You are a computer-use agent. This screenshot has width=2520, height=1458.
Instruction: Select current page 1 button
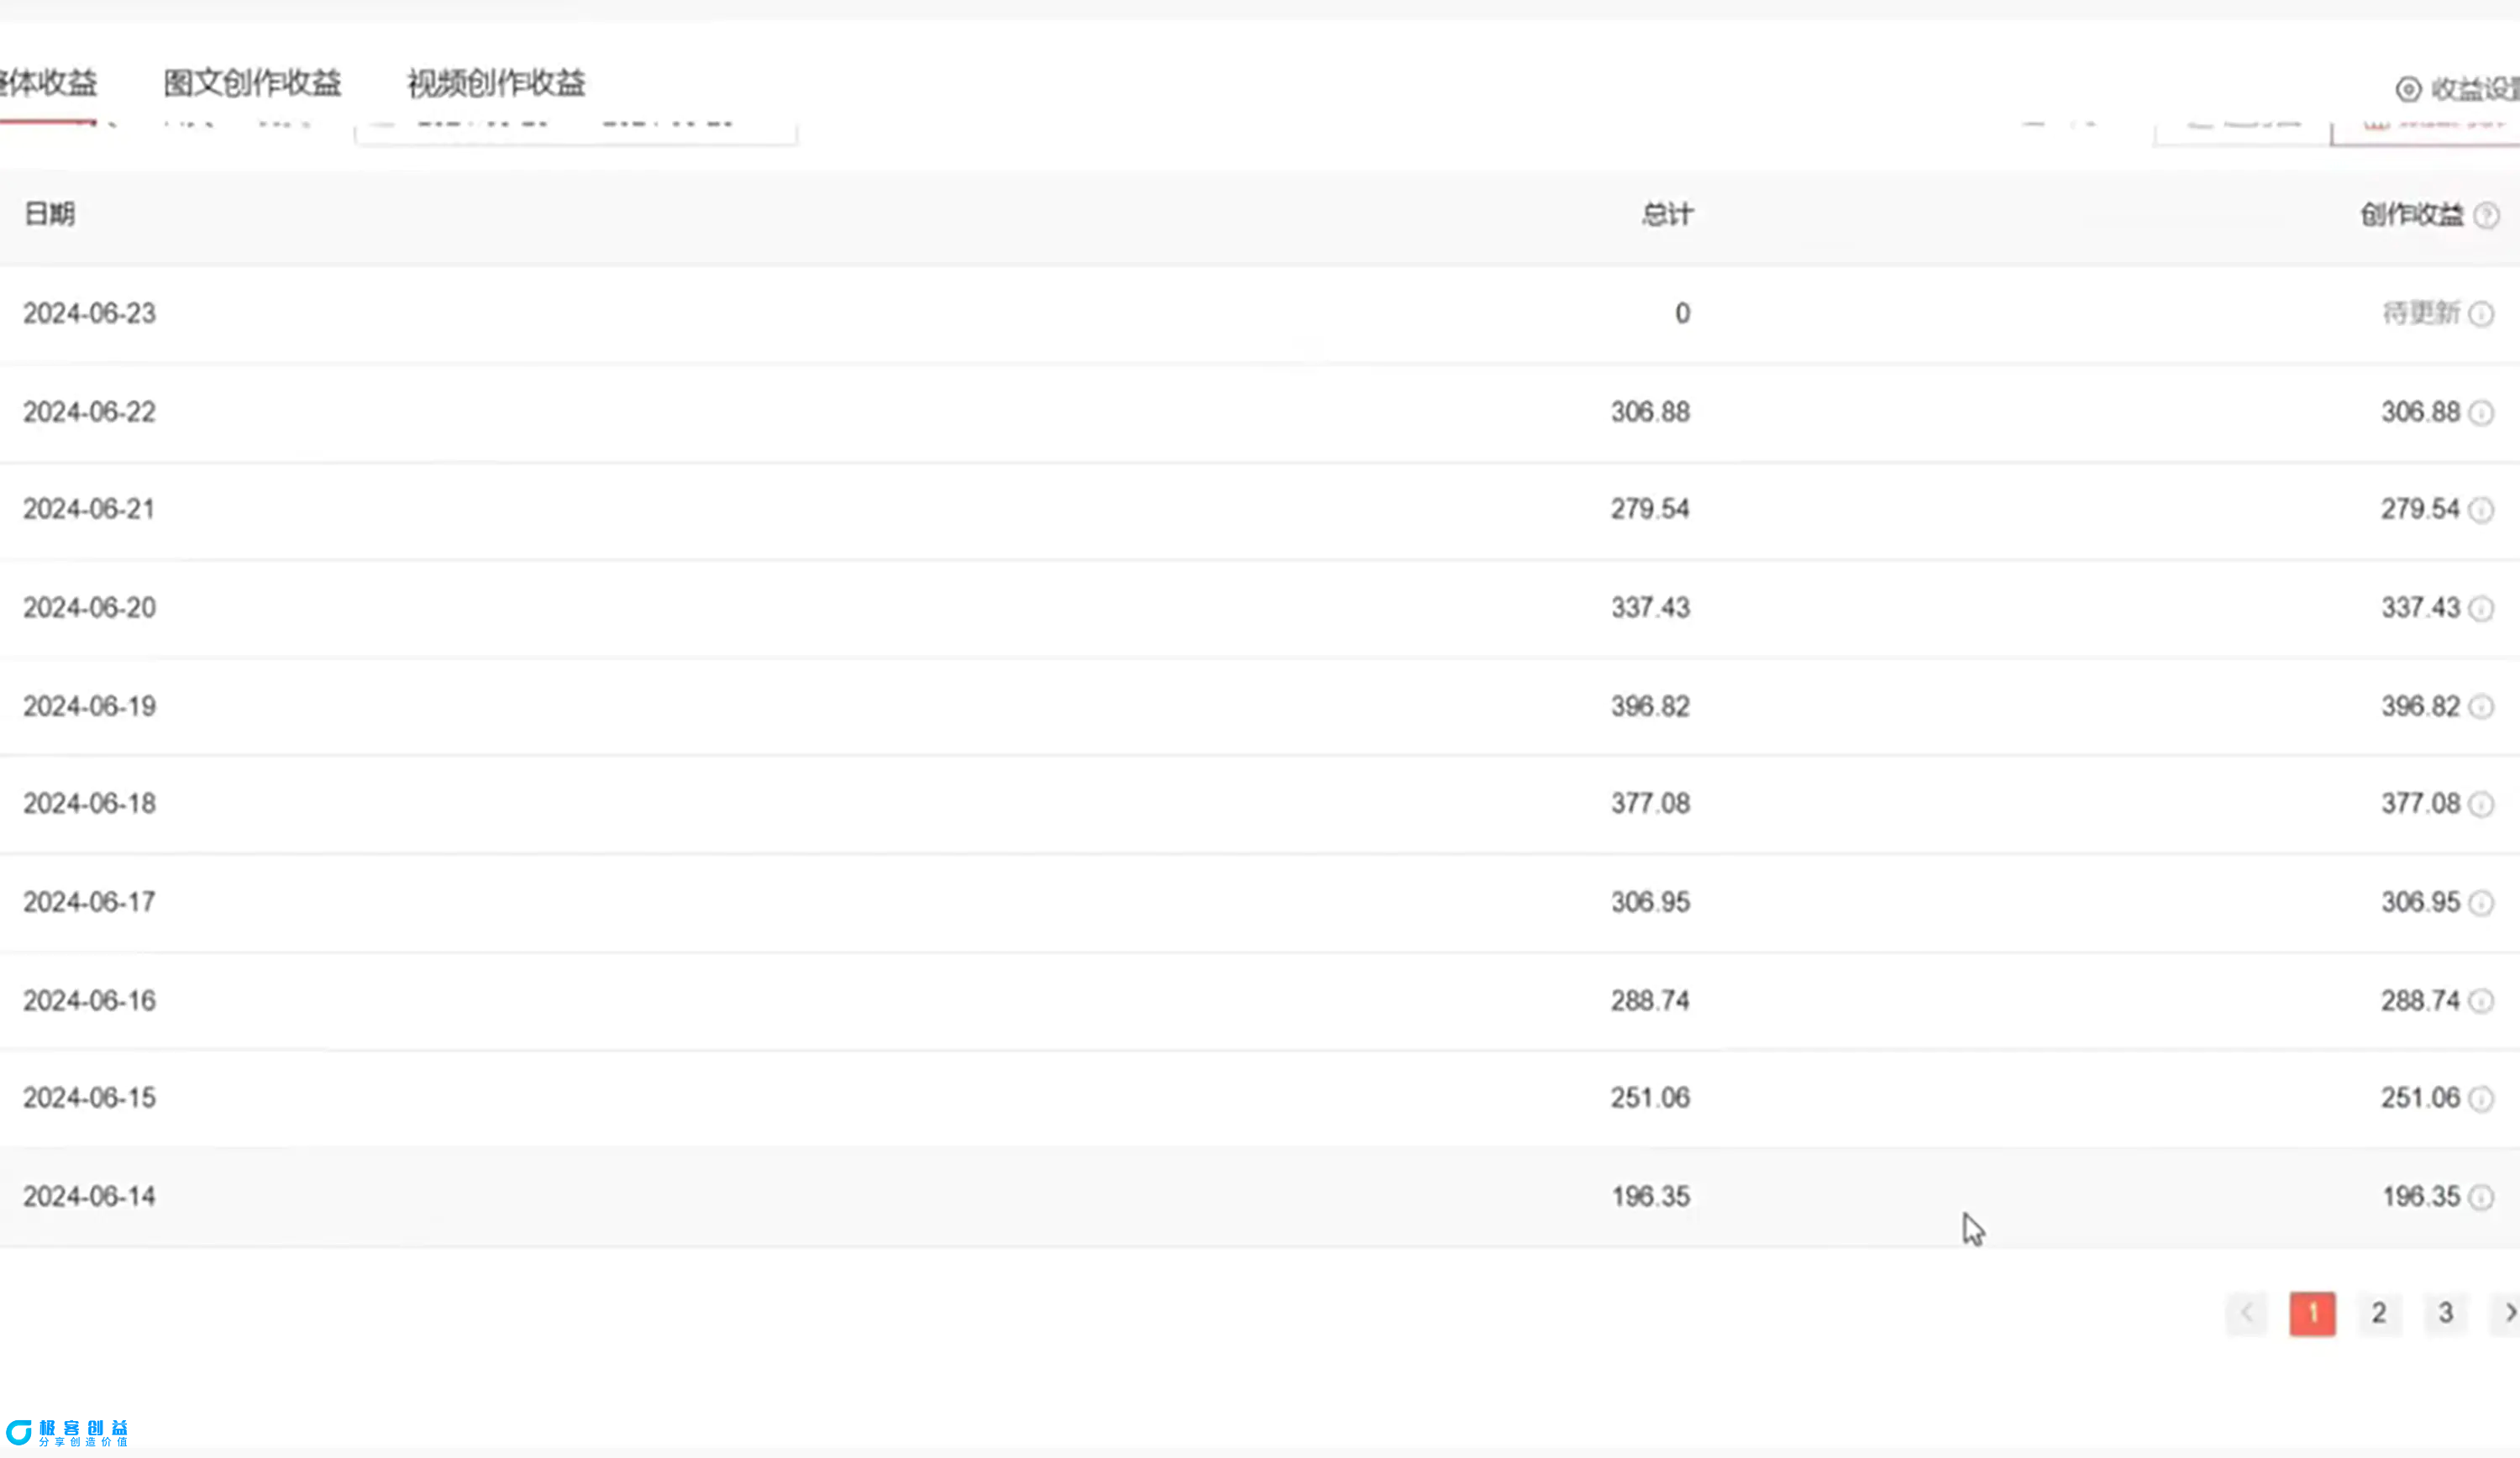tap(2312, 1313)
